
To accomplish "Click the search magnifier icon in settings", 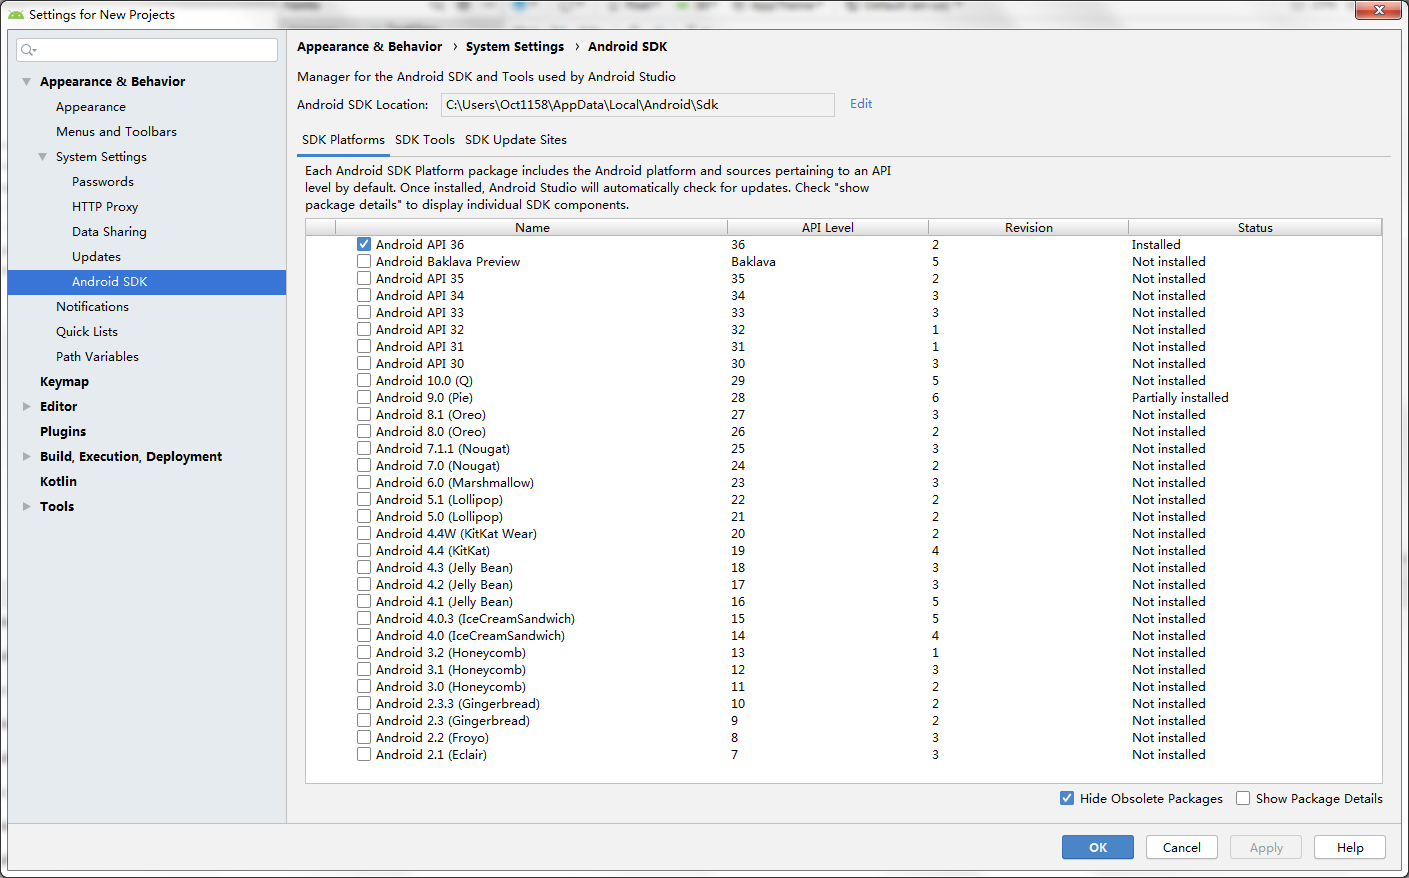I will (x=28, y=50).
